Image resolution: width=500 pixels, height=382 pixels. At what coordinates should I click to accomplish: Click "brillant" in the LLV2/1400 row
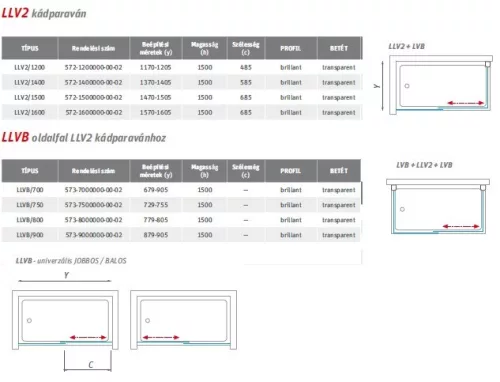(x=291, y=82)
